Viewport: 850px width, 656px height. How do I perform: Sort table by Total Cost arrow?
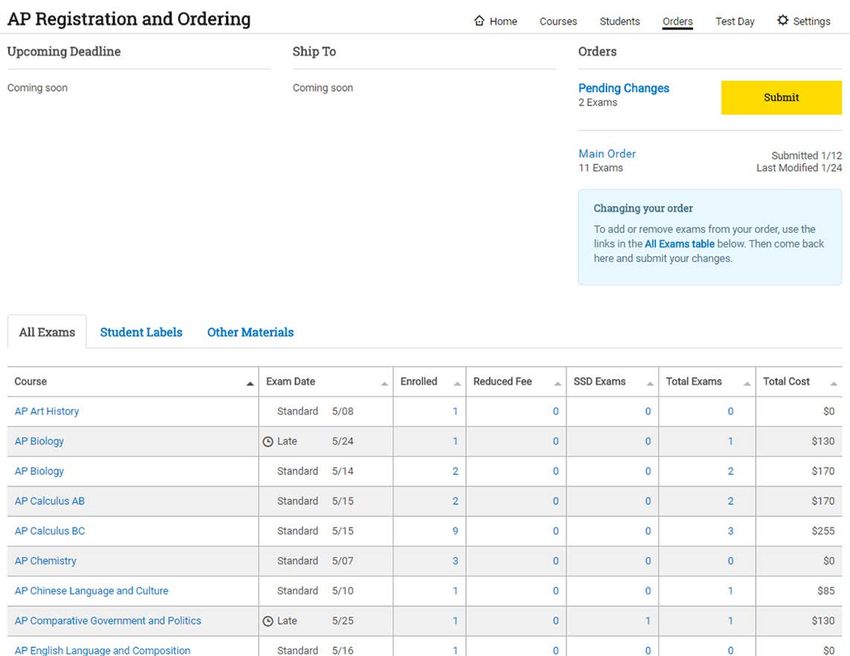834,384
